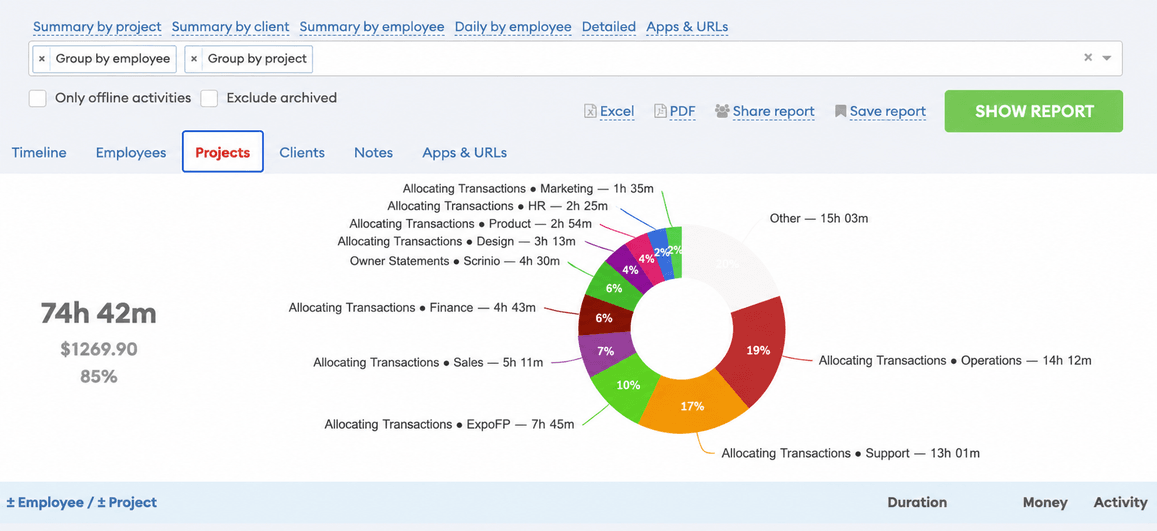1157x531 pixels.
Task: Click the Design — 3h 13m label
Action: point(457,240)
